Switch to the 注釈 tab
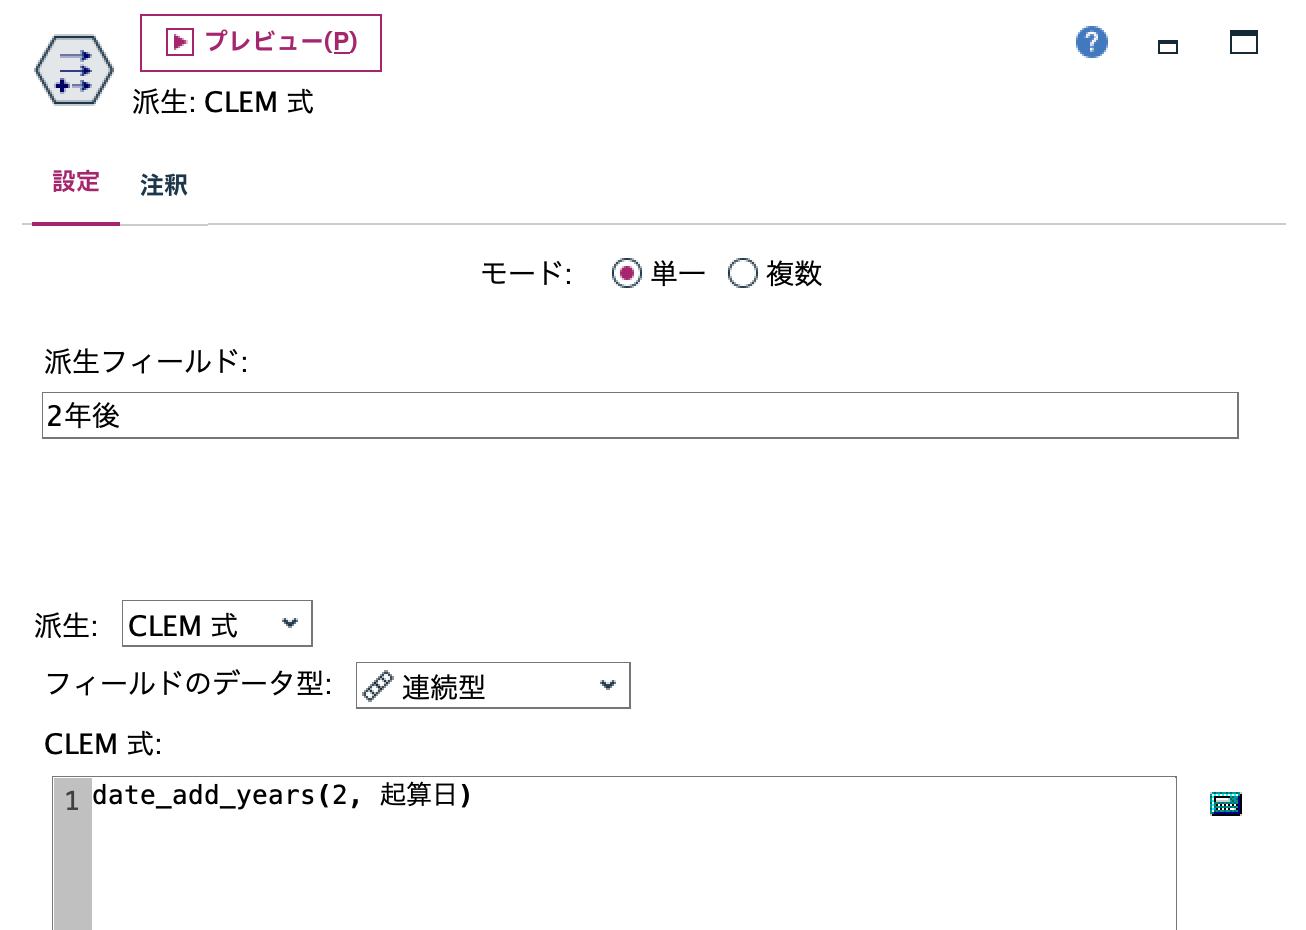The width and height of the screenshot is (1306, 930). 163,185
